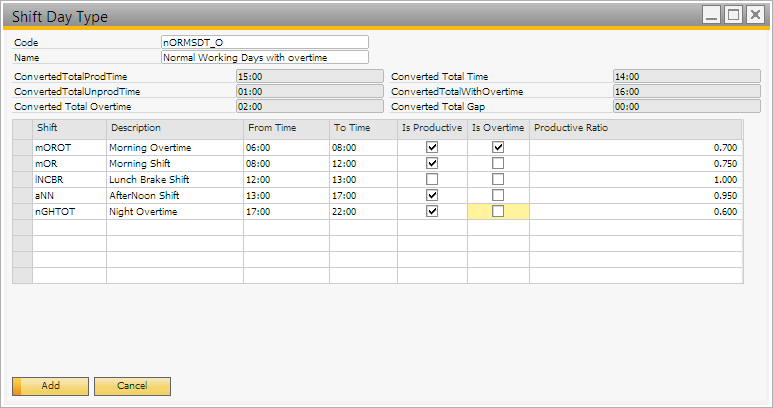774x408 pixels.
Task: Click the nGHTOT shift code cell
Action: point(69,212)
